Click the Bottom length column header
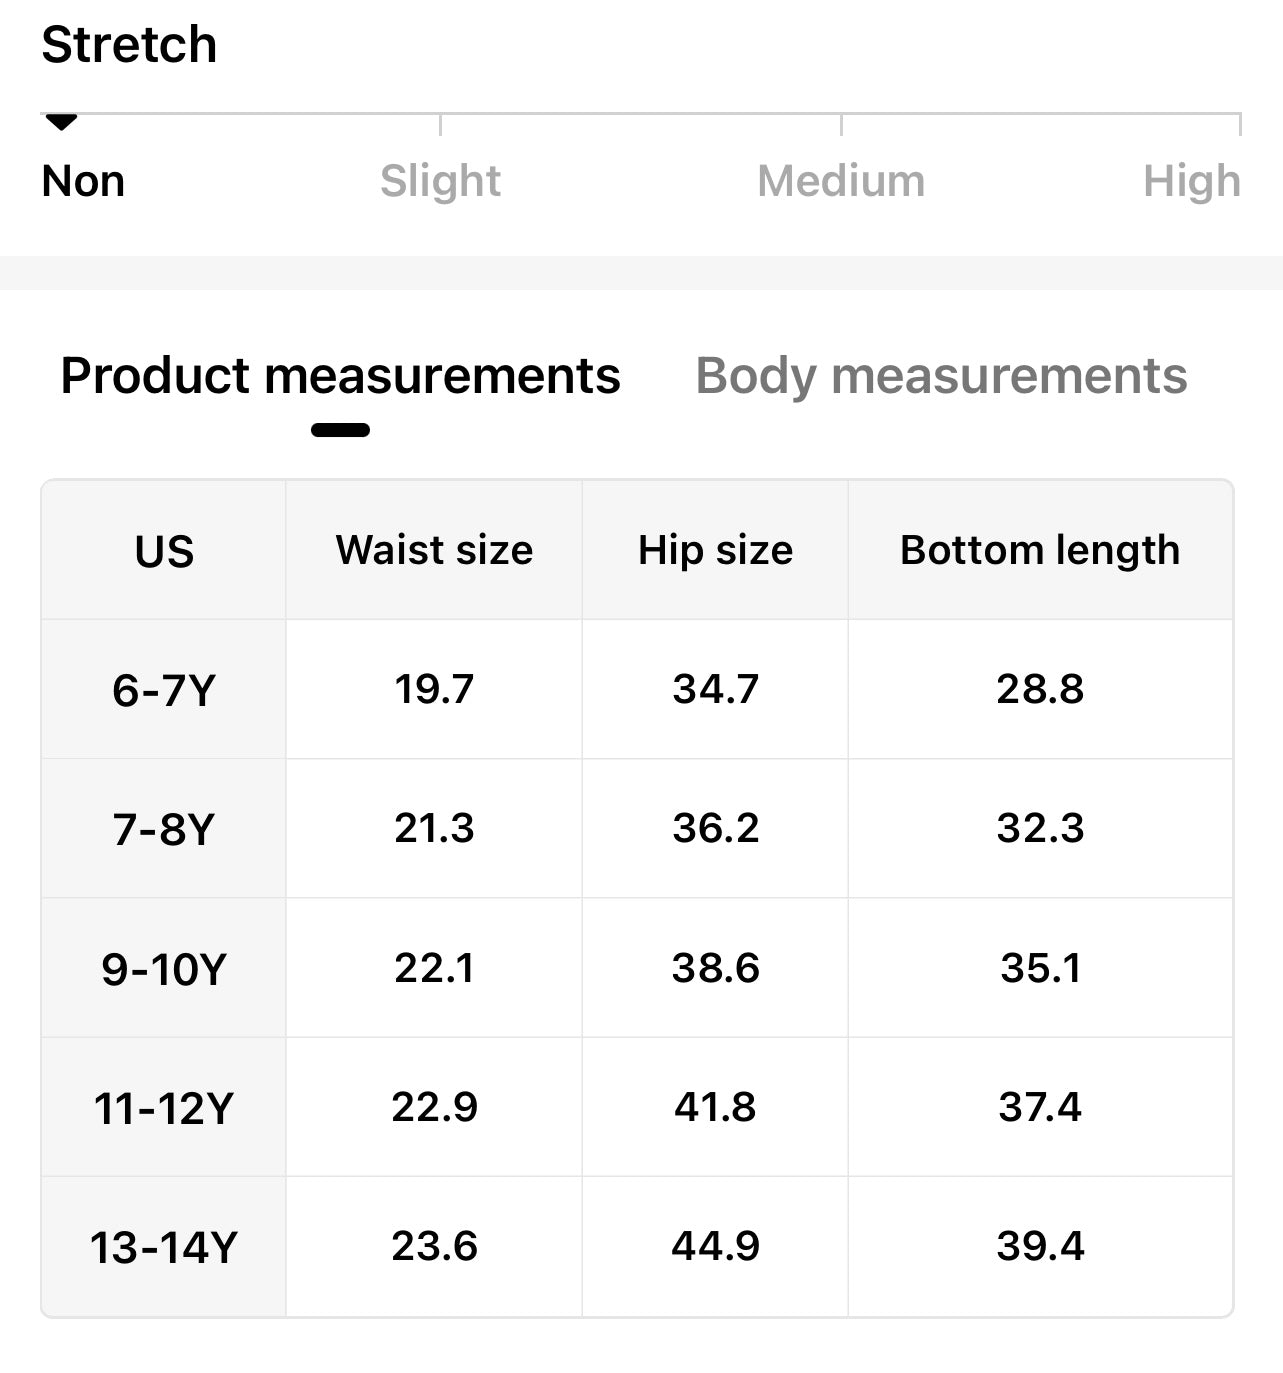The image size is (1283, 1373). pos(1040,550)
